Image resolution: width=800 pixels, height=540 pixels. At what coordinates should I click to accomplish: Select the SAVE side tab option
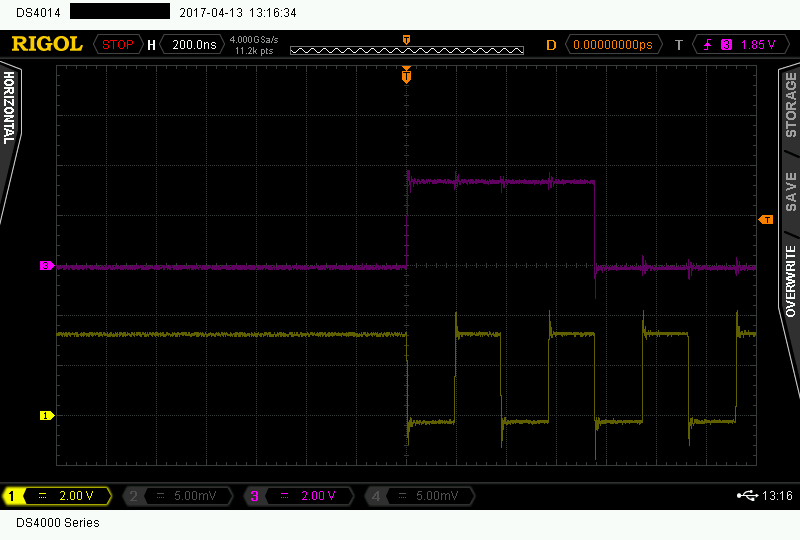pos(790,192)
